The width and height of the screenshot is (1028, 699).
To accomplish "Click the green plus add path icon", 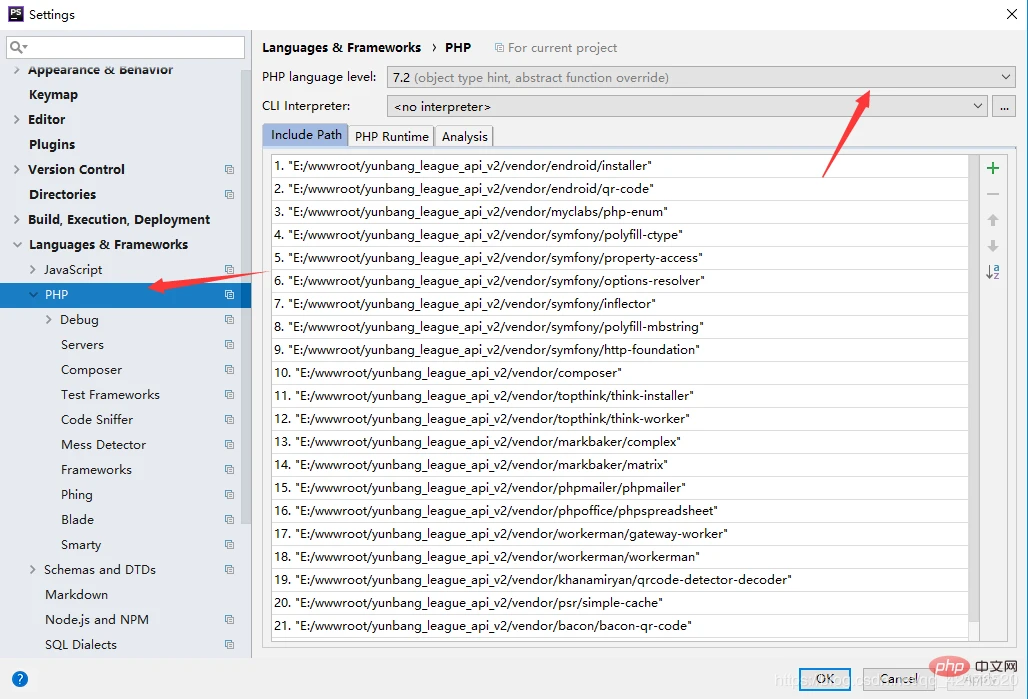I will (992, 168).
